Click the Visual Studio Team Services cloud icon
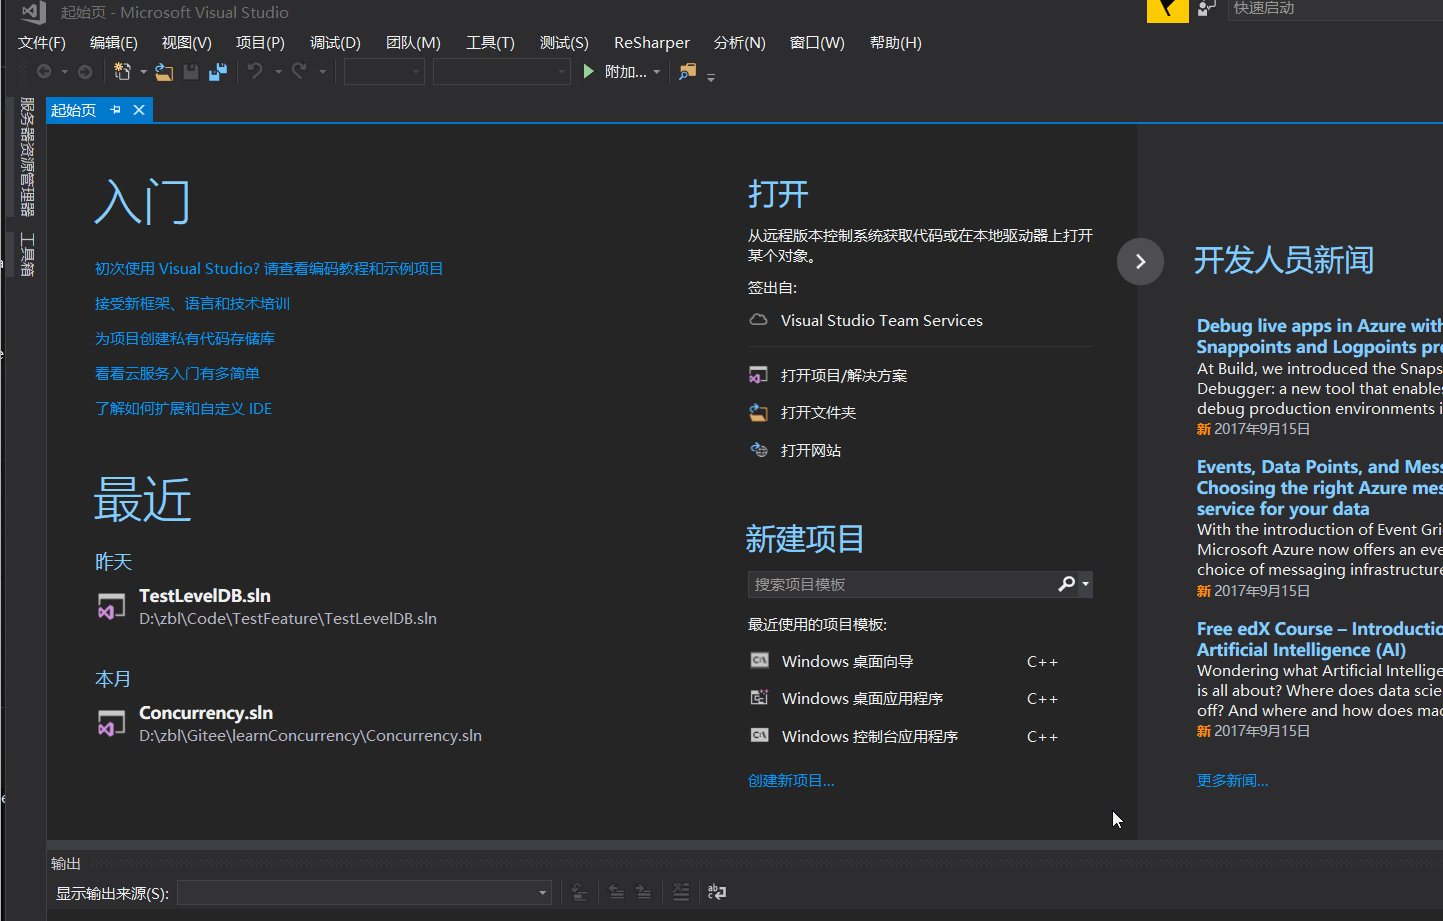 pos(759,320)
